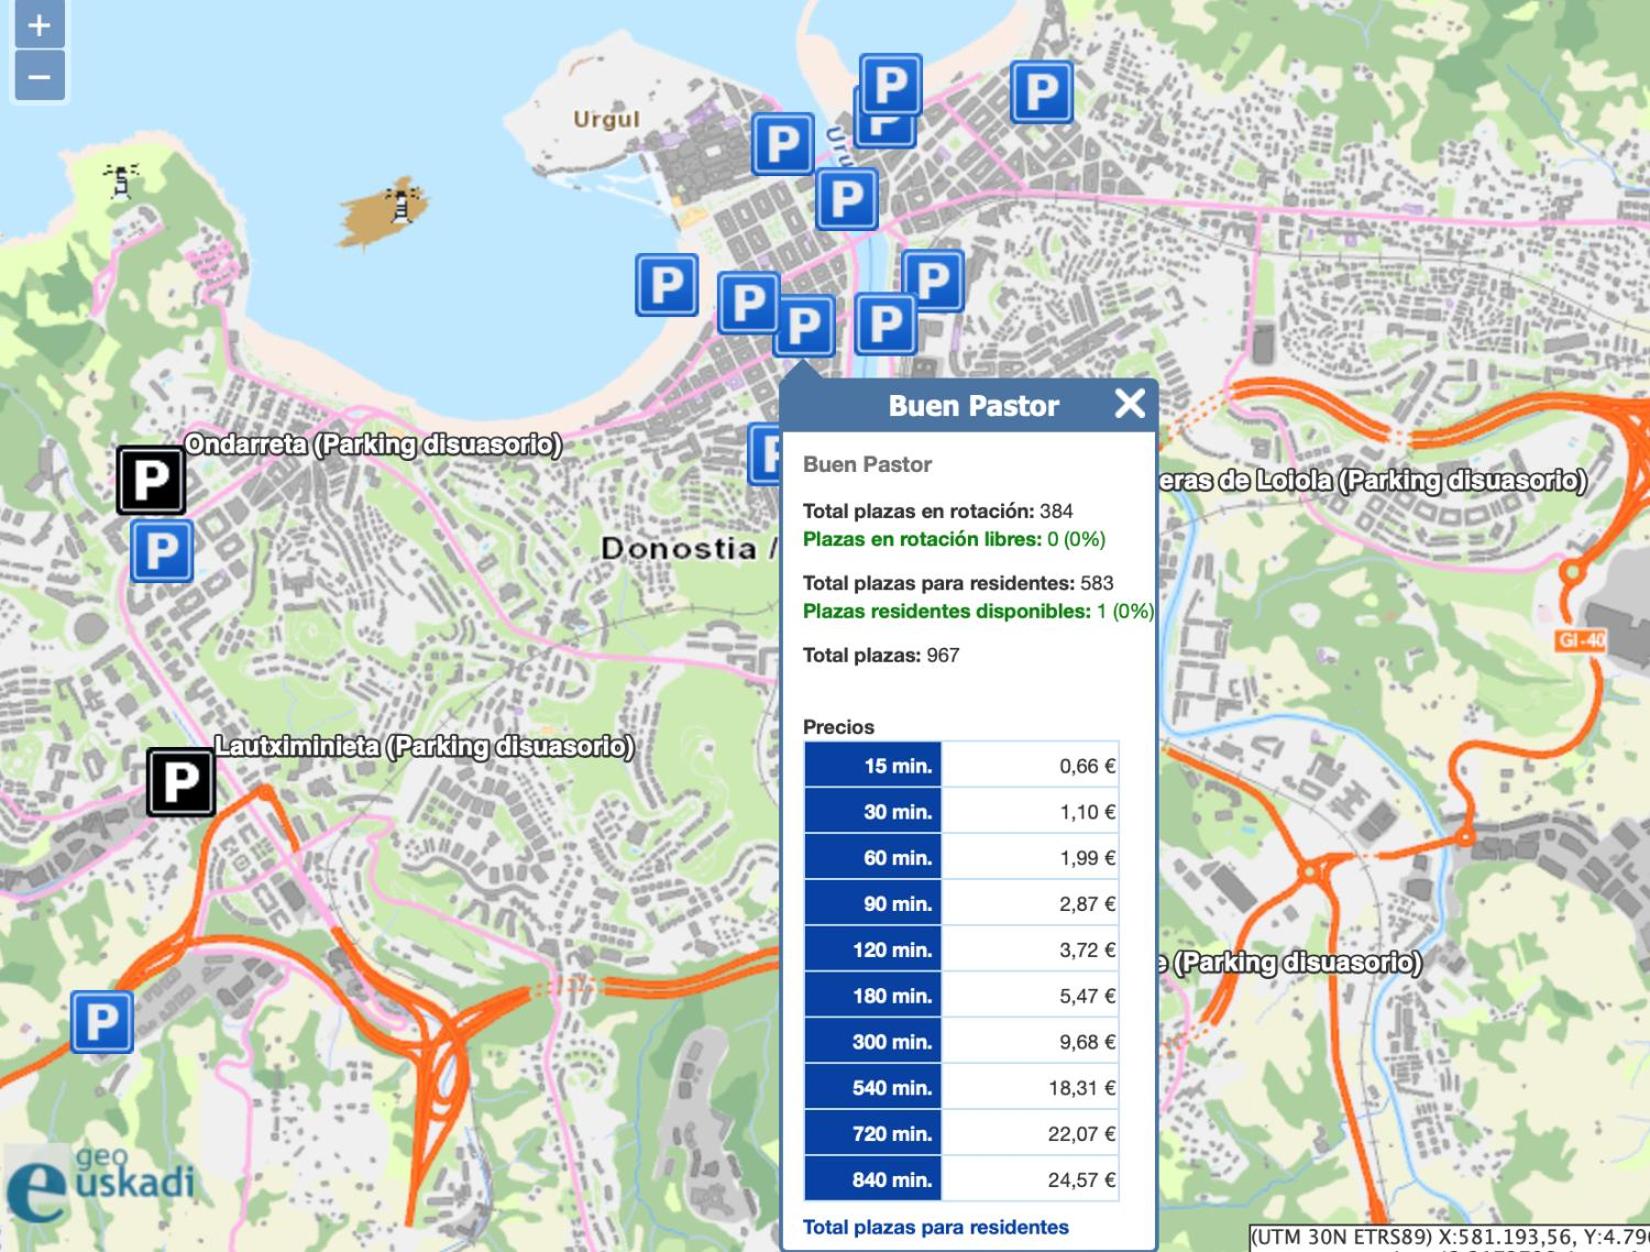The height and width of the screenshot is (1252, 1650).
Task: Click the UTM coordinates readout
Action: (1449, 1238)
